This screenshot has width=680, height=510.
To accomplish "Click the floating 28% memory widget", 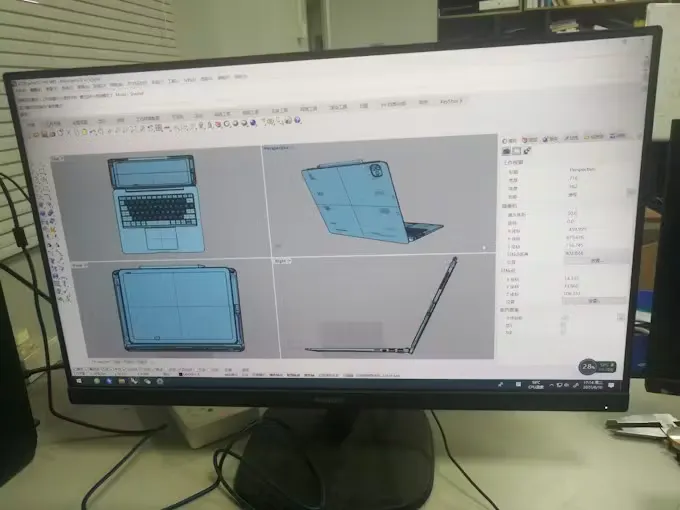I will (x=589, y=367).
